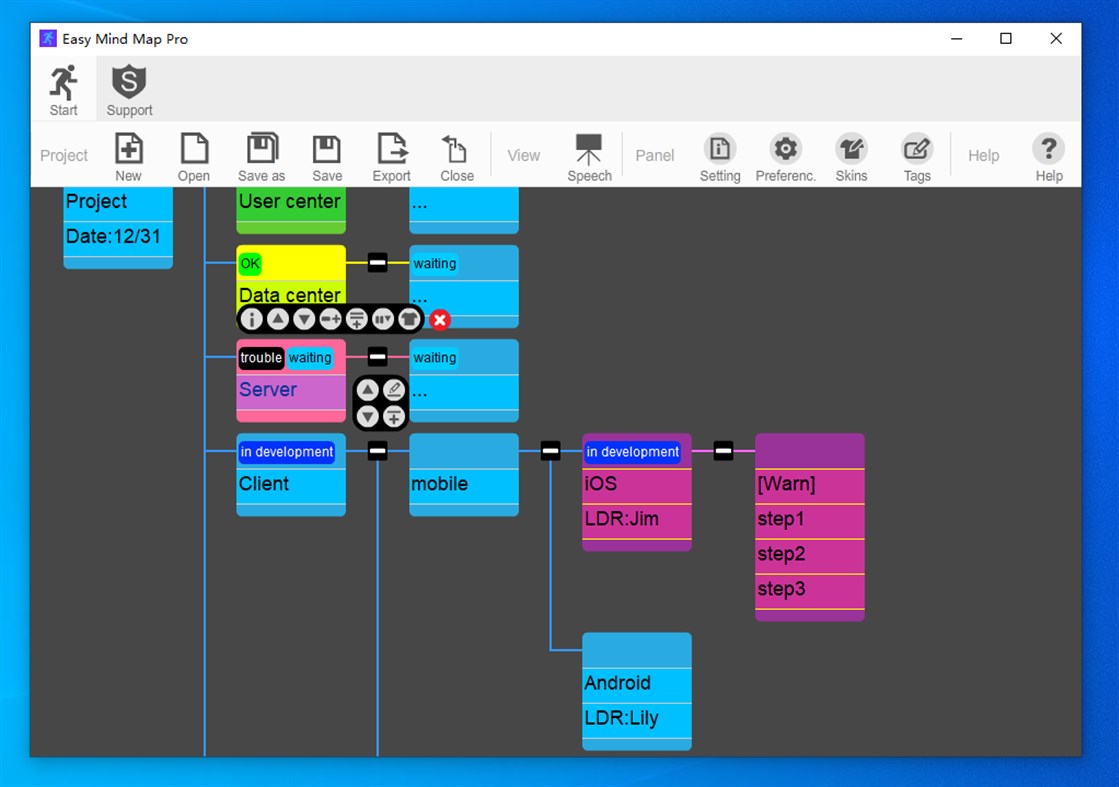
Task: Open Help with the question mark icon
Action: [x=1048, y=156]
